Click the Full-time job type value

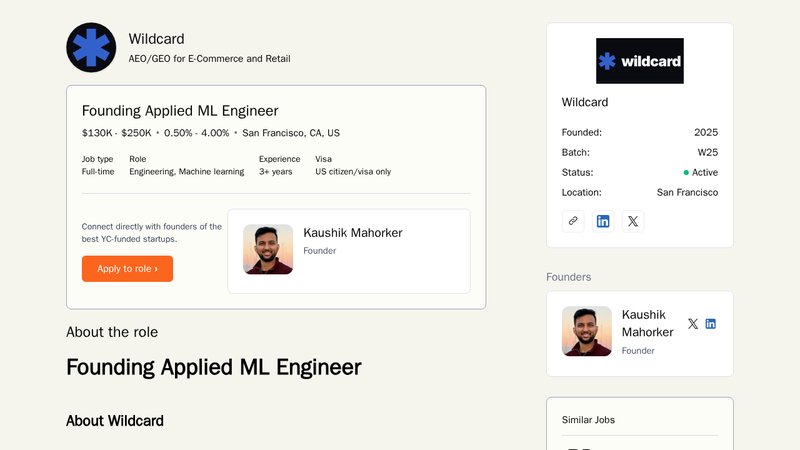click(98, 171)
